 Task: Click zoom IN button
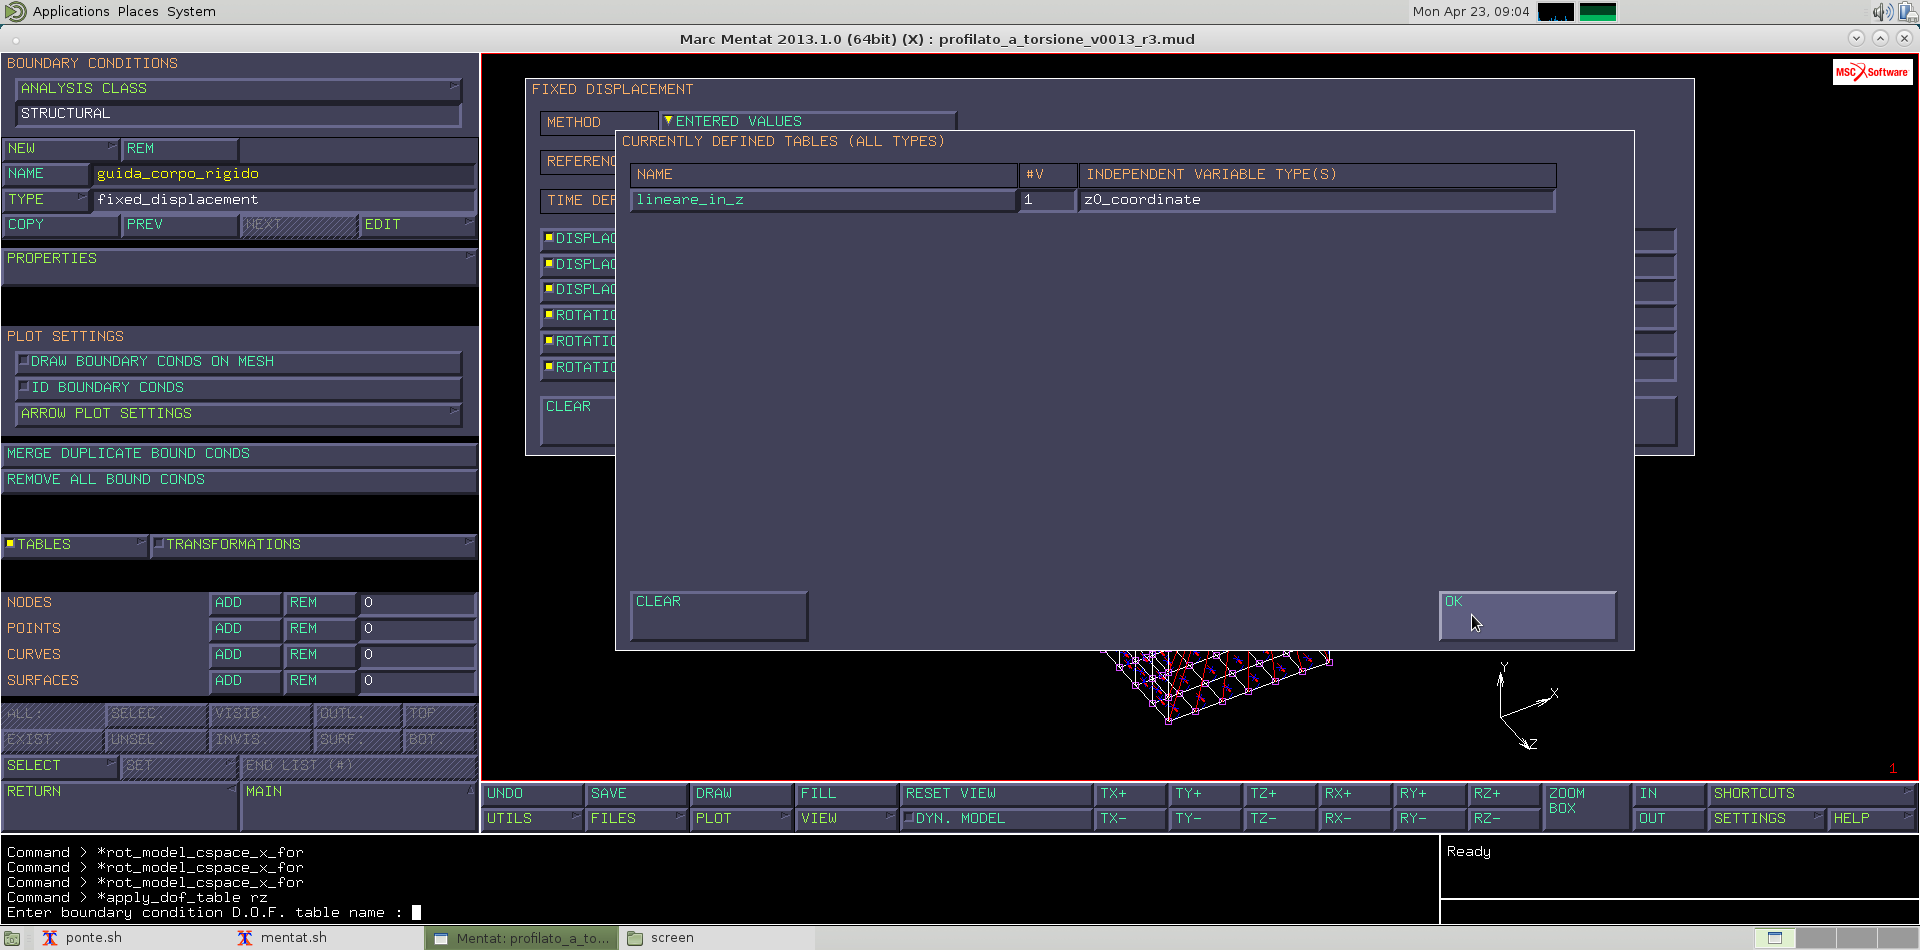pos(1670,794)
